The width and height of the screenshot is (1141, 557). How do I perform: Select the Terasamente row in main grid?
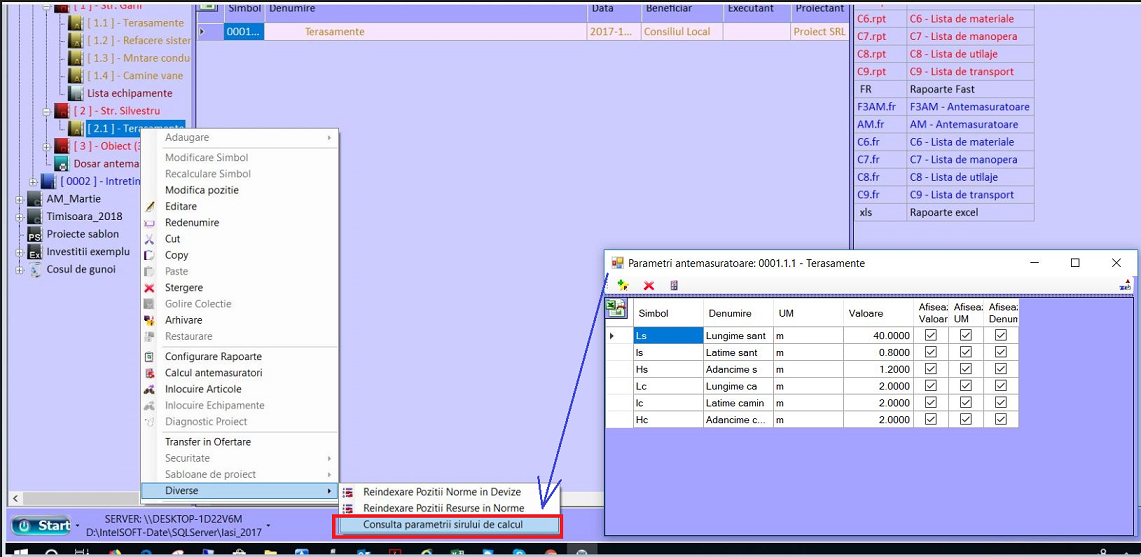(523, 32)
